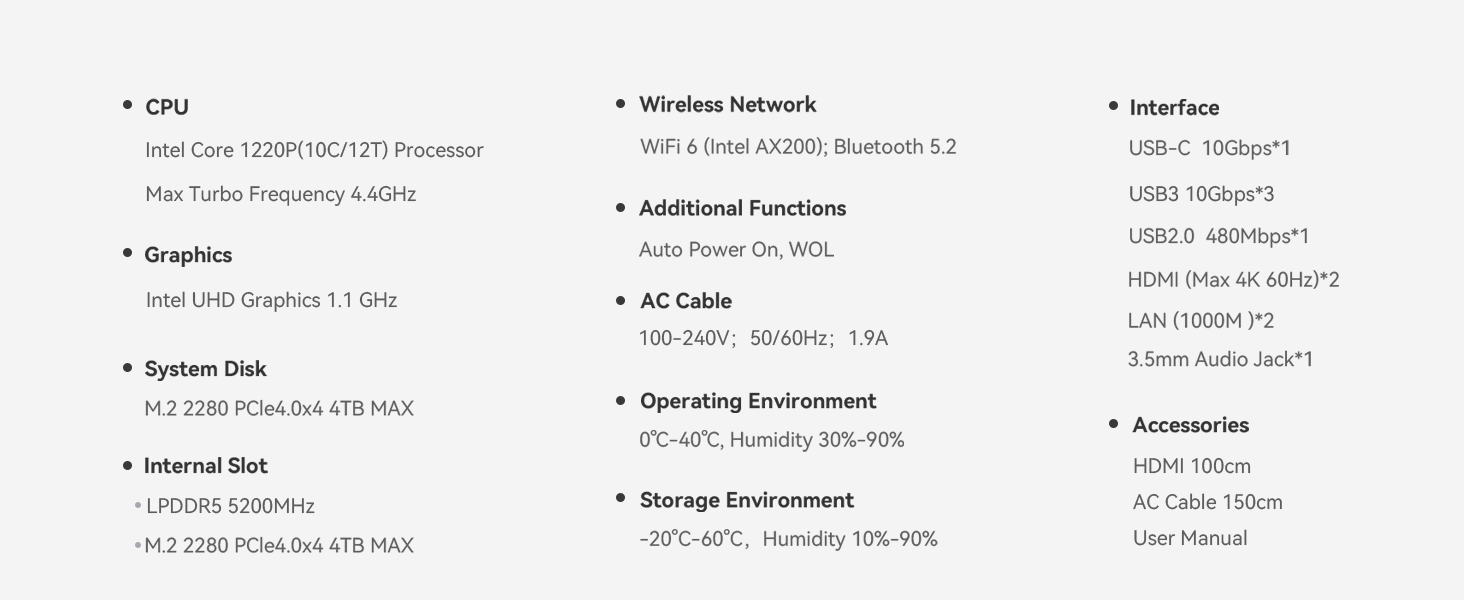The height and width of the screenshot is (600, 1464).
Task: Select Auto Power On, WOL text
Action: 736,250
